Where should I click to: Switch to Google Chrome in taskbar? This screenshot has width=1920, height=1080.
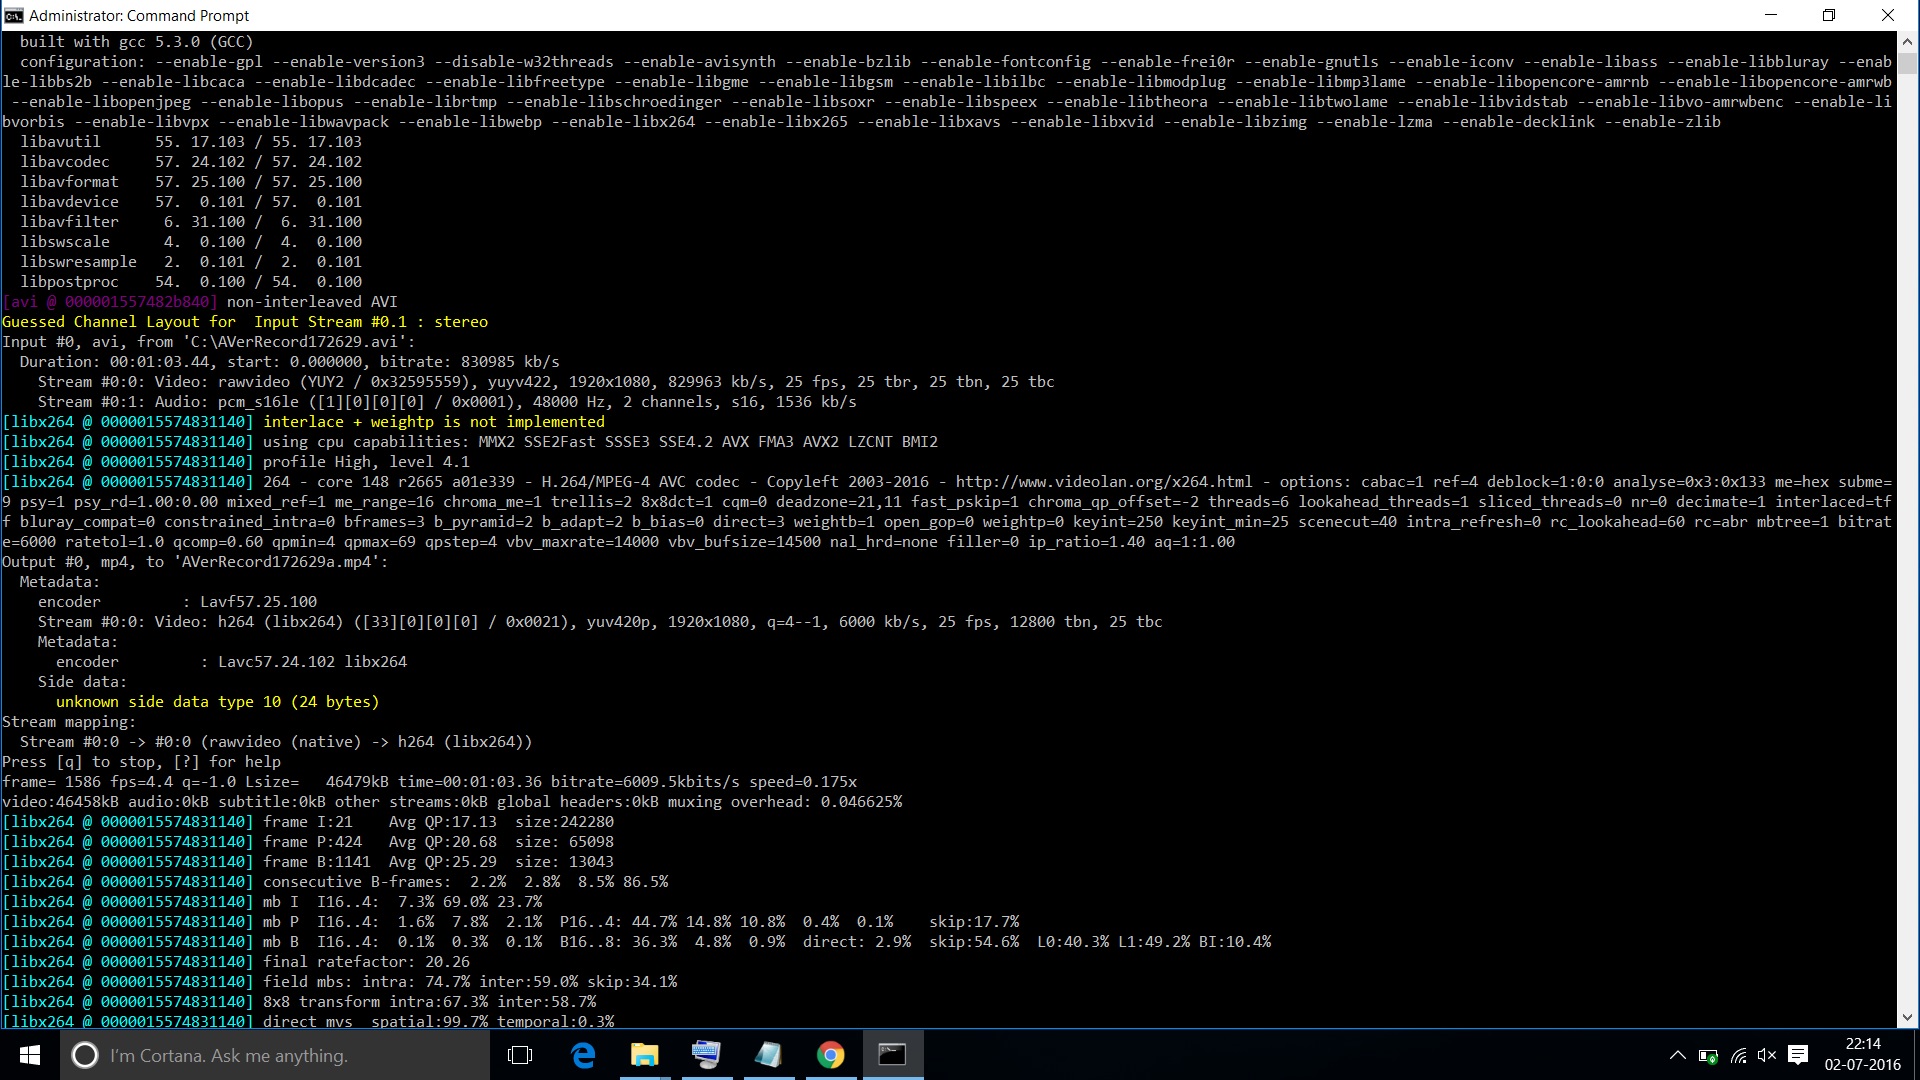tap(830, 1055)
